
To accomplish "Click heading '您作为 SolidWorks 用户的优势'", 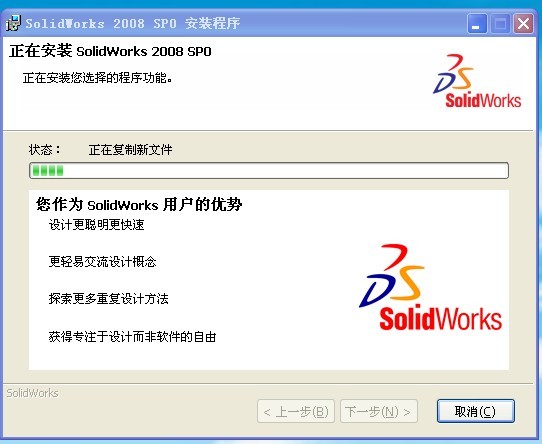I will (x=139, y=204).
